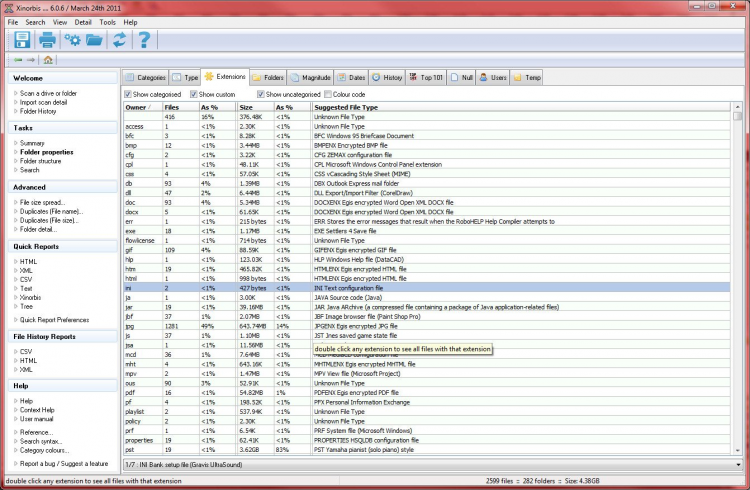Click the Save floppy disk icon
Screen dimensions: 750x490
[21, 40]
